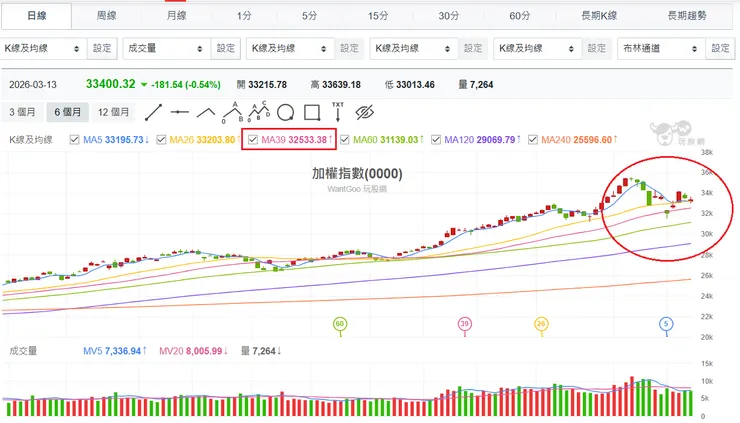
Task: Click the 成交量 volume panel label
Action: point(23,351)
